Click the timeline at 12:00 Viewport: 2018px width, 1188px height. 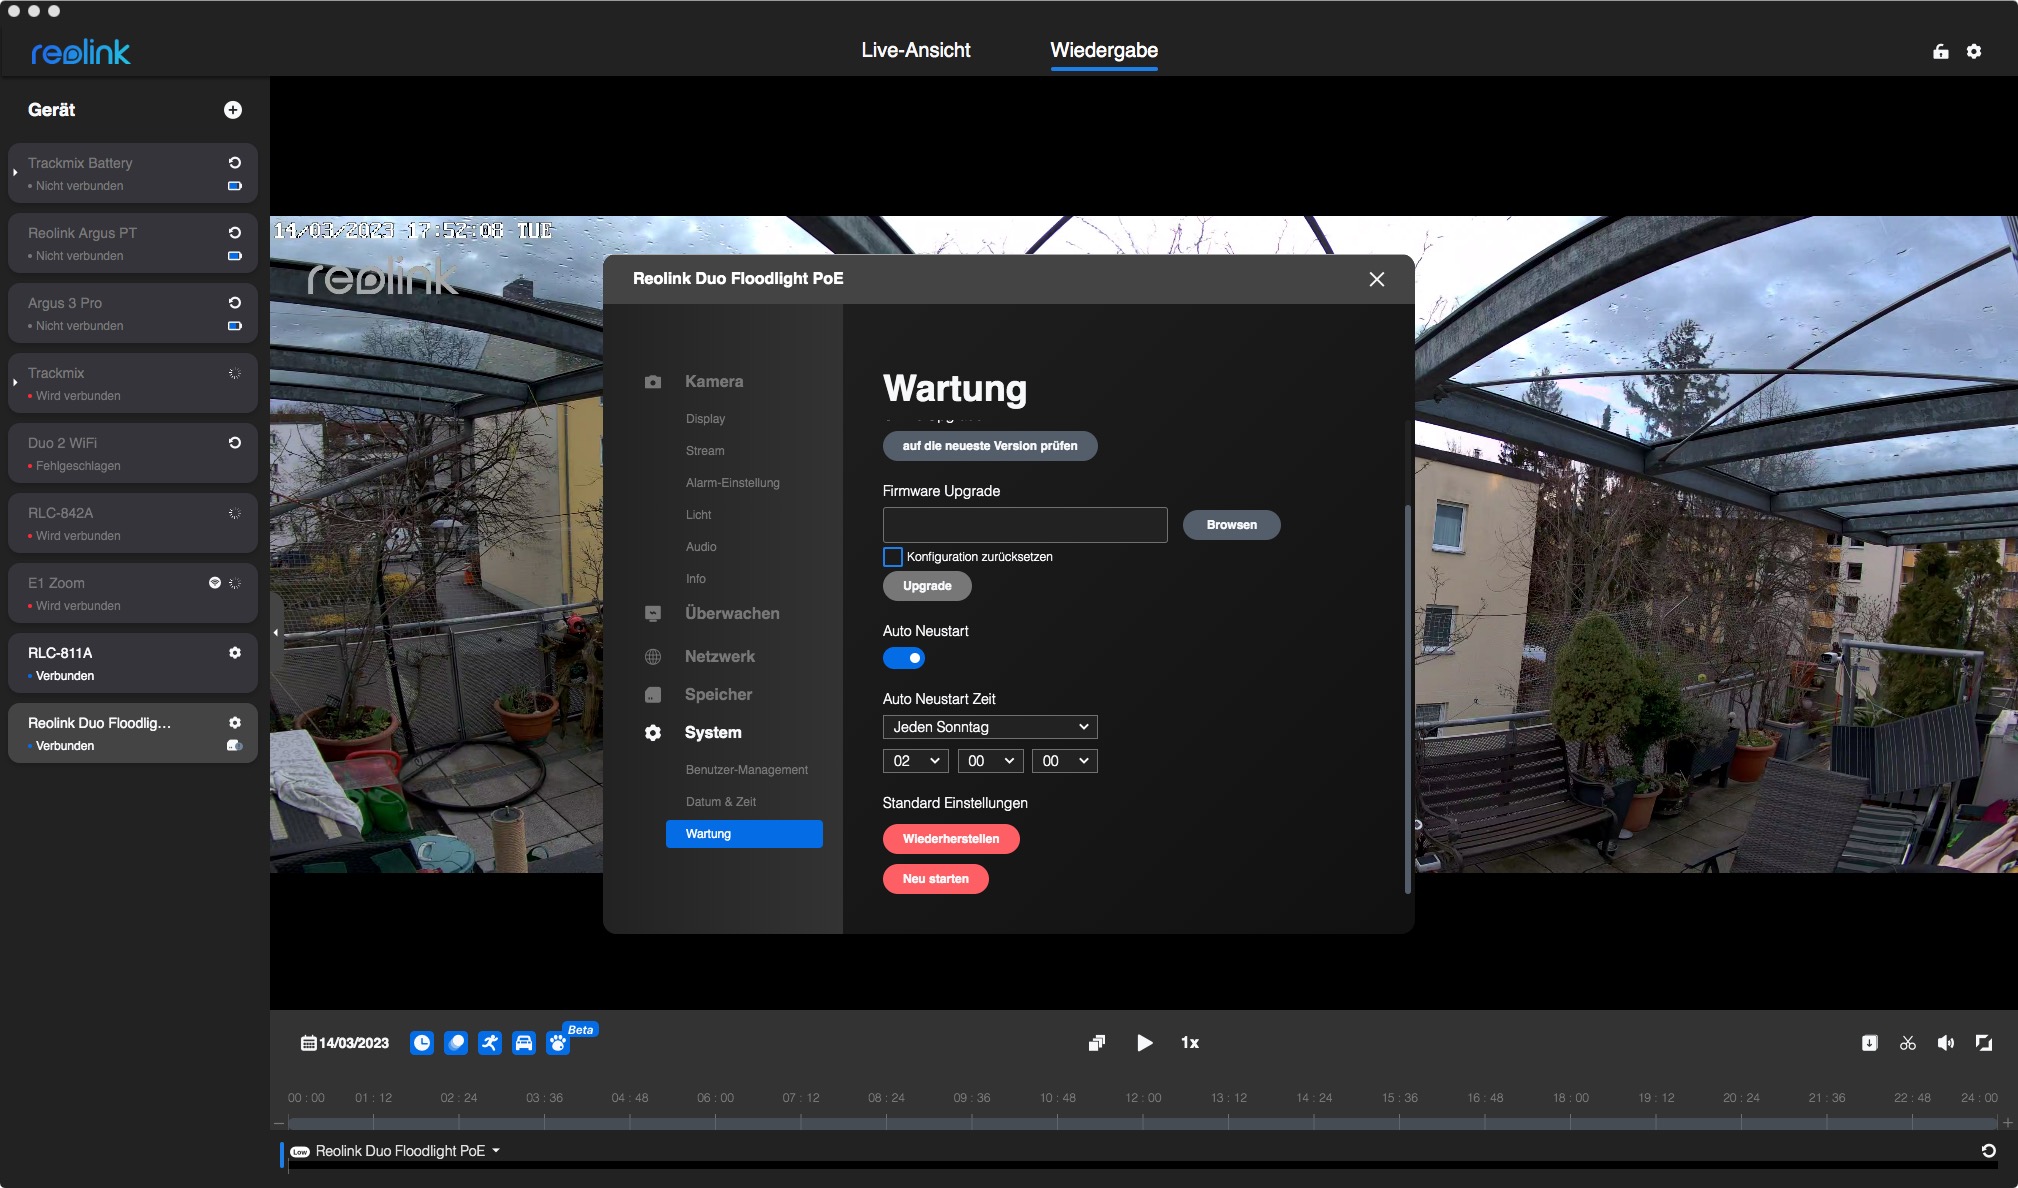(1143, 1122)
